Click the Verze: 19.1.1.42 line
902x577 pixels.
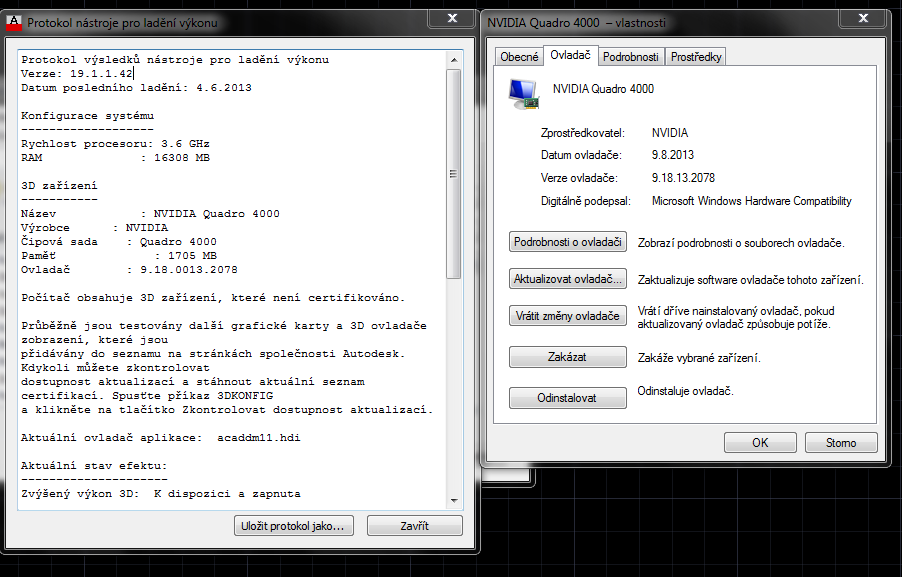(77, 74)
